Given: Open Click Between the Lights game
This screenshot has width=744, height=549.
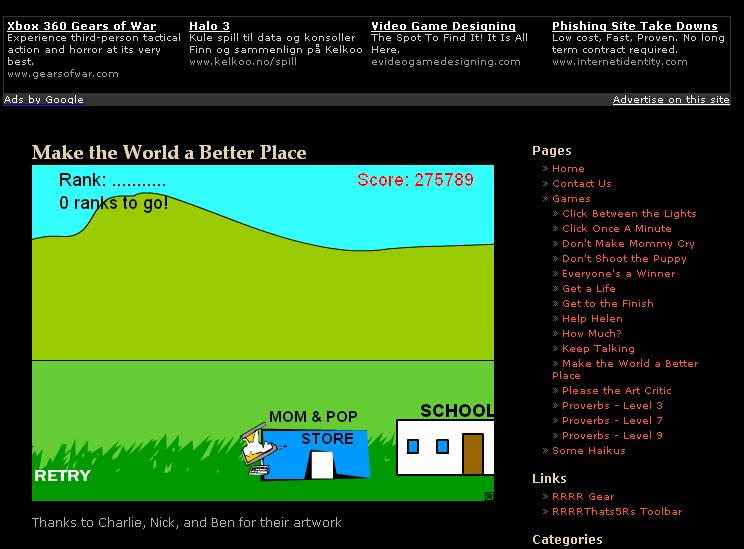Looking at the screenshot, I should pyautogui.click(x=629, y=214).
